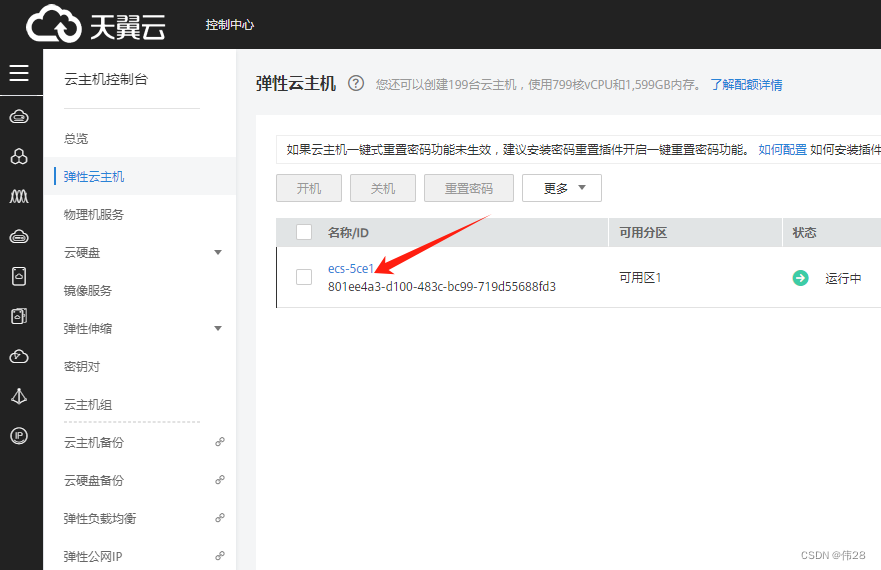Screen dimensions: 881x570
Task: Expand the 弹性伸缩 submenu arrow
Action: 218,328
